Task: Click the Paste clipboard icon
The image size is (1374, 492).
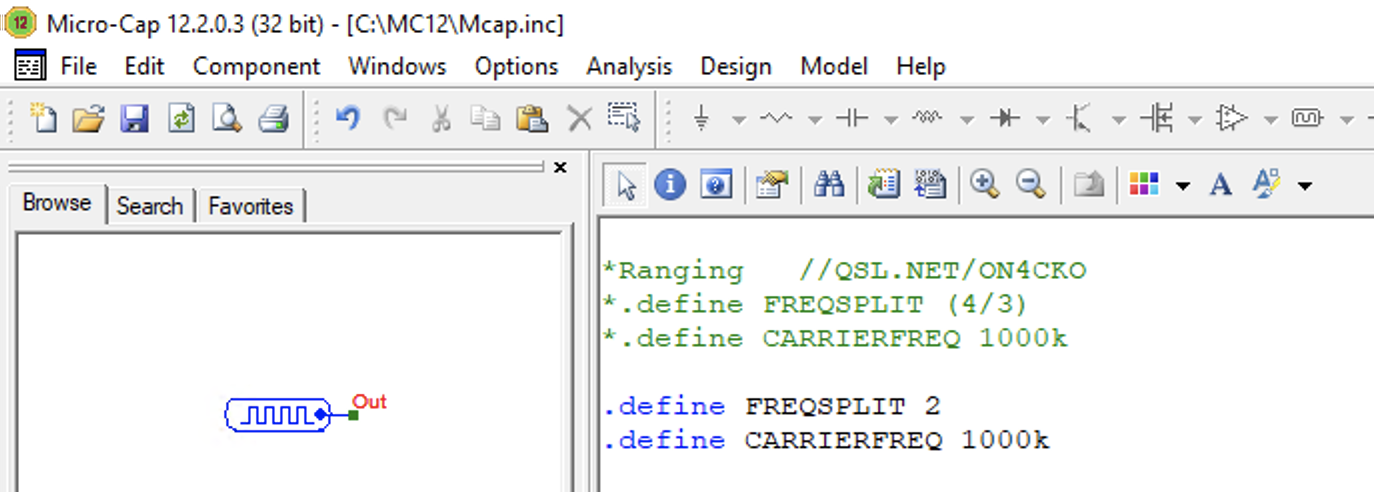Action: [532, 119]
